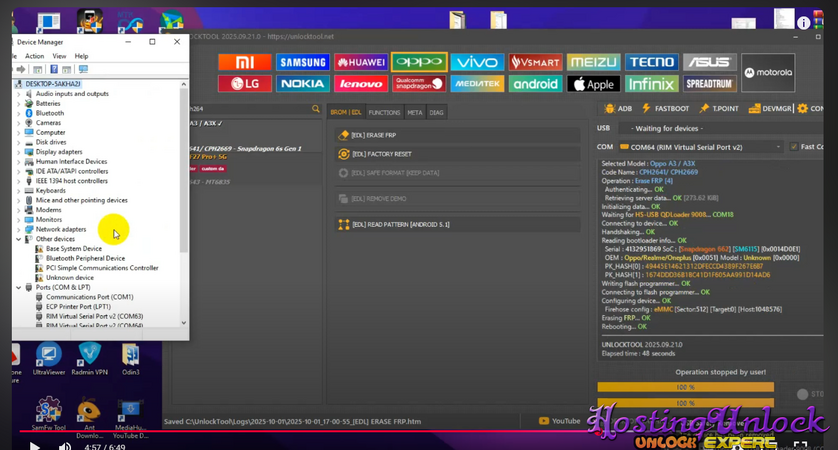This screenshot has height=450, width=838.
Task: Seek using the red video progress bar
Action: pyautogui.click(x=300, y=432)
